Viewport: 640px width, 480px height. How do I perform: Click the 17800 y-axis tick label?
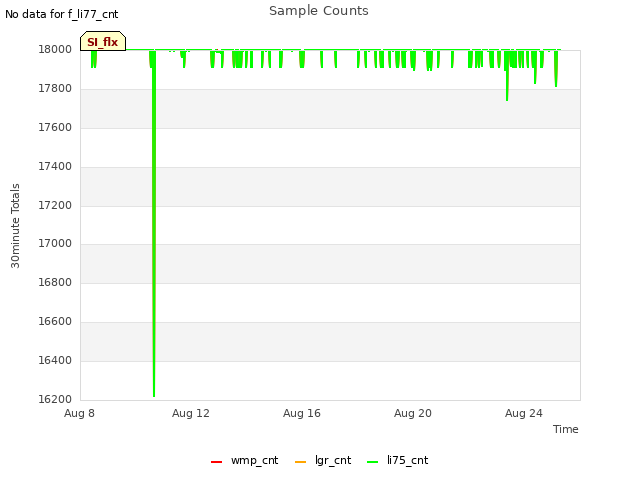[x=55, y=89]
